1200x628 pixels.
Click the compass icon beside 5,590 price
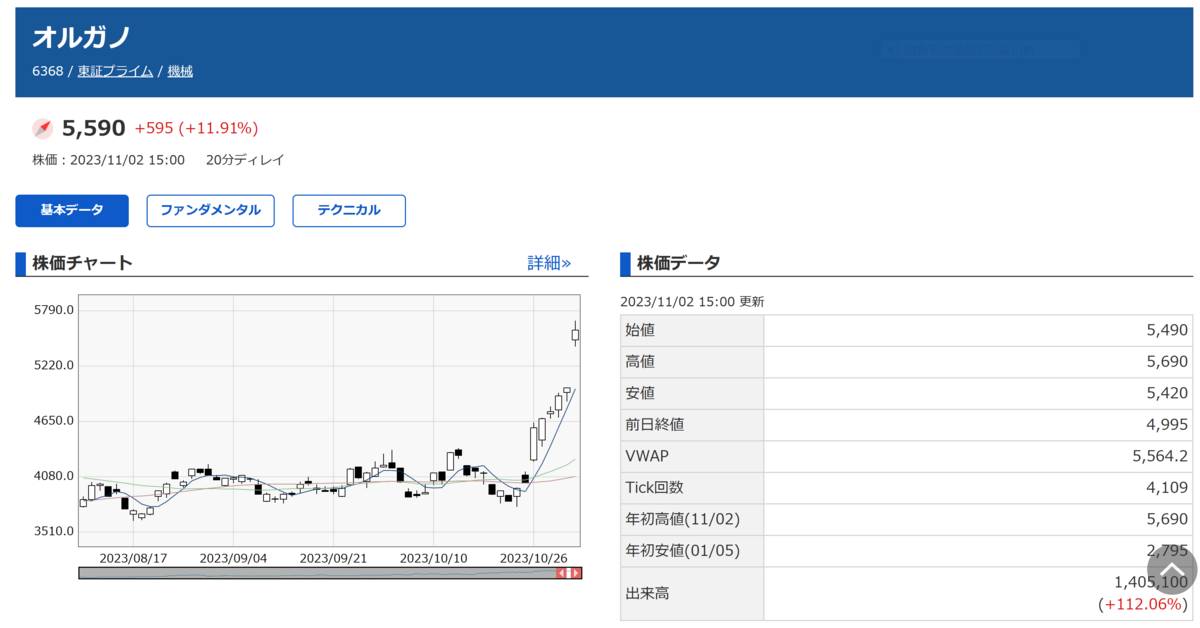pyautogui.click(x=42, y=128)
